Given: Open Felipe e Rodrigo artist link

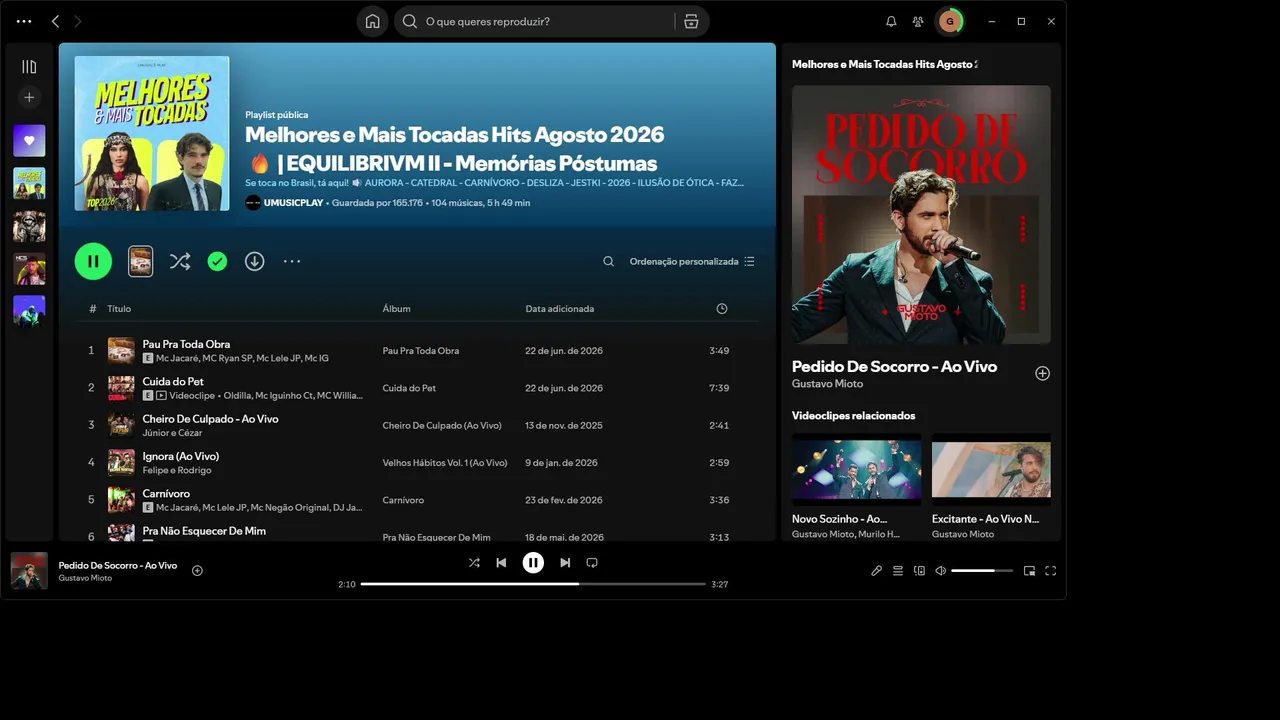Looking at the screenshot, I should (x=177, y=470).
